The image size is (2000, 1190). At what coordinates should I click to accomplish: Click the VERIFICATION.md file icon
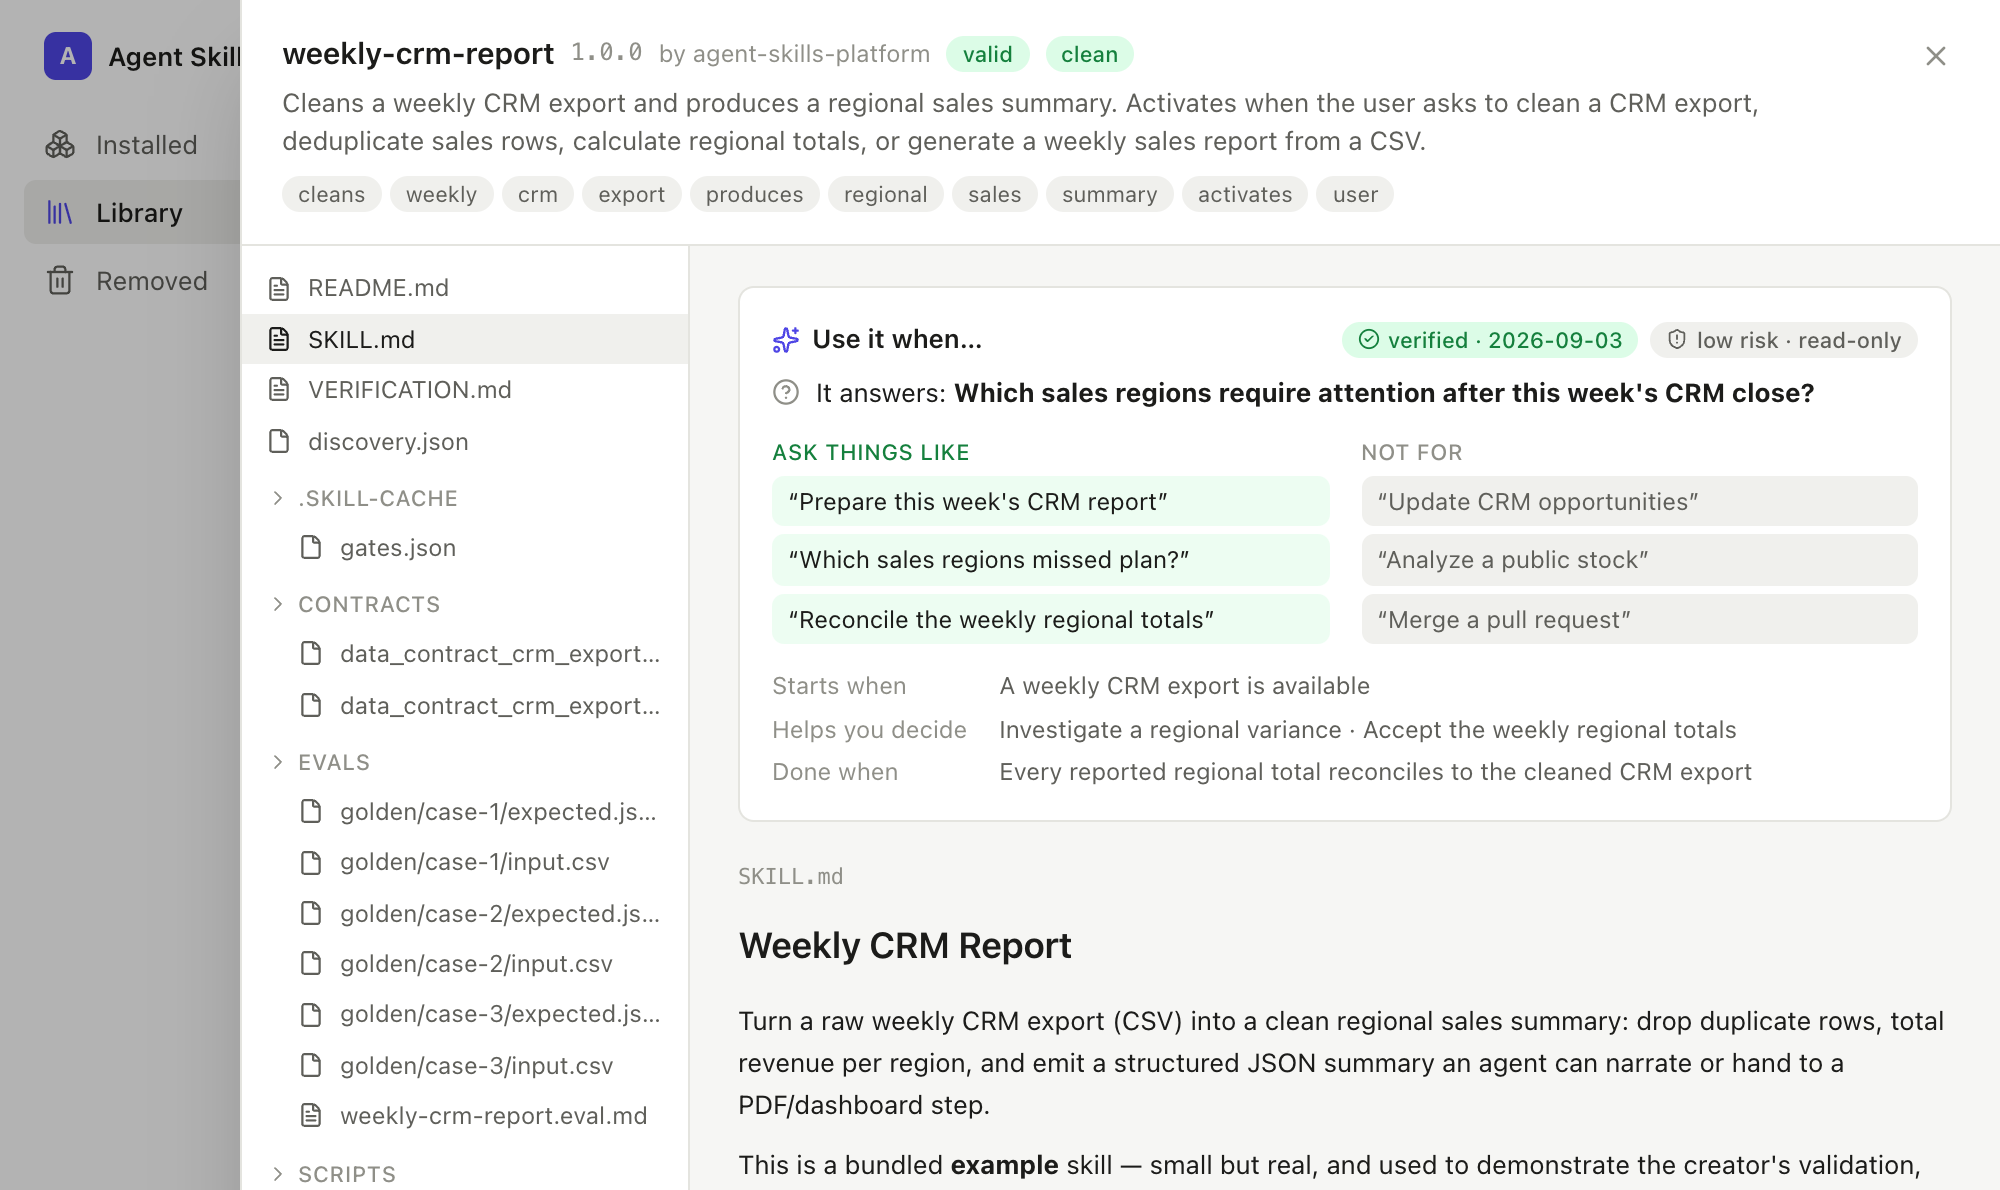279,390
